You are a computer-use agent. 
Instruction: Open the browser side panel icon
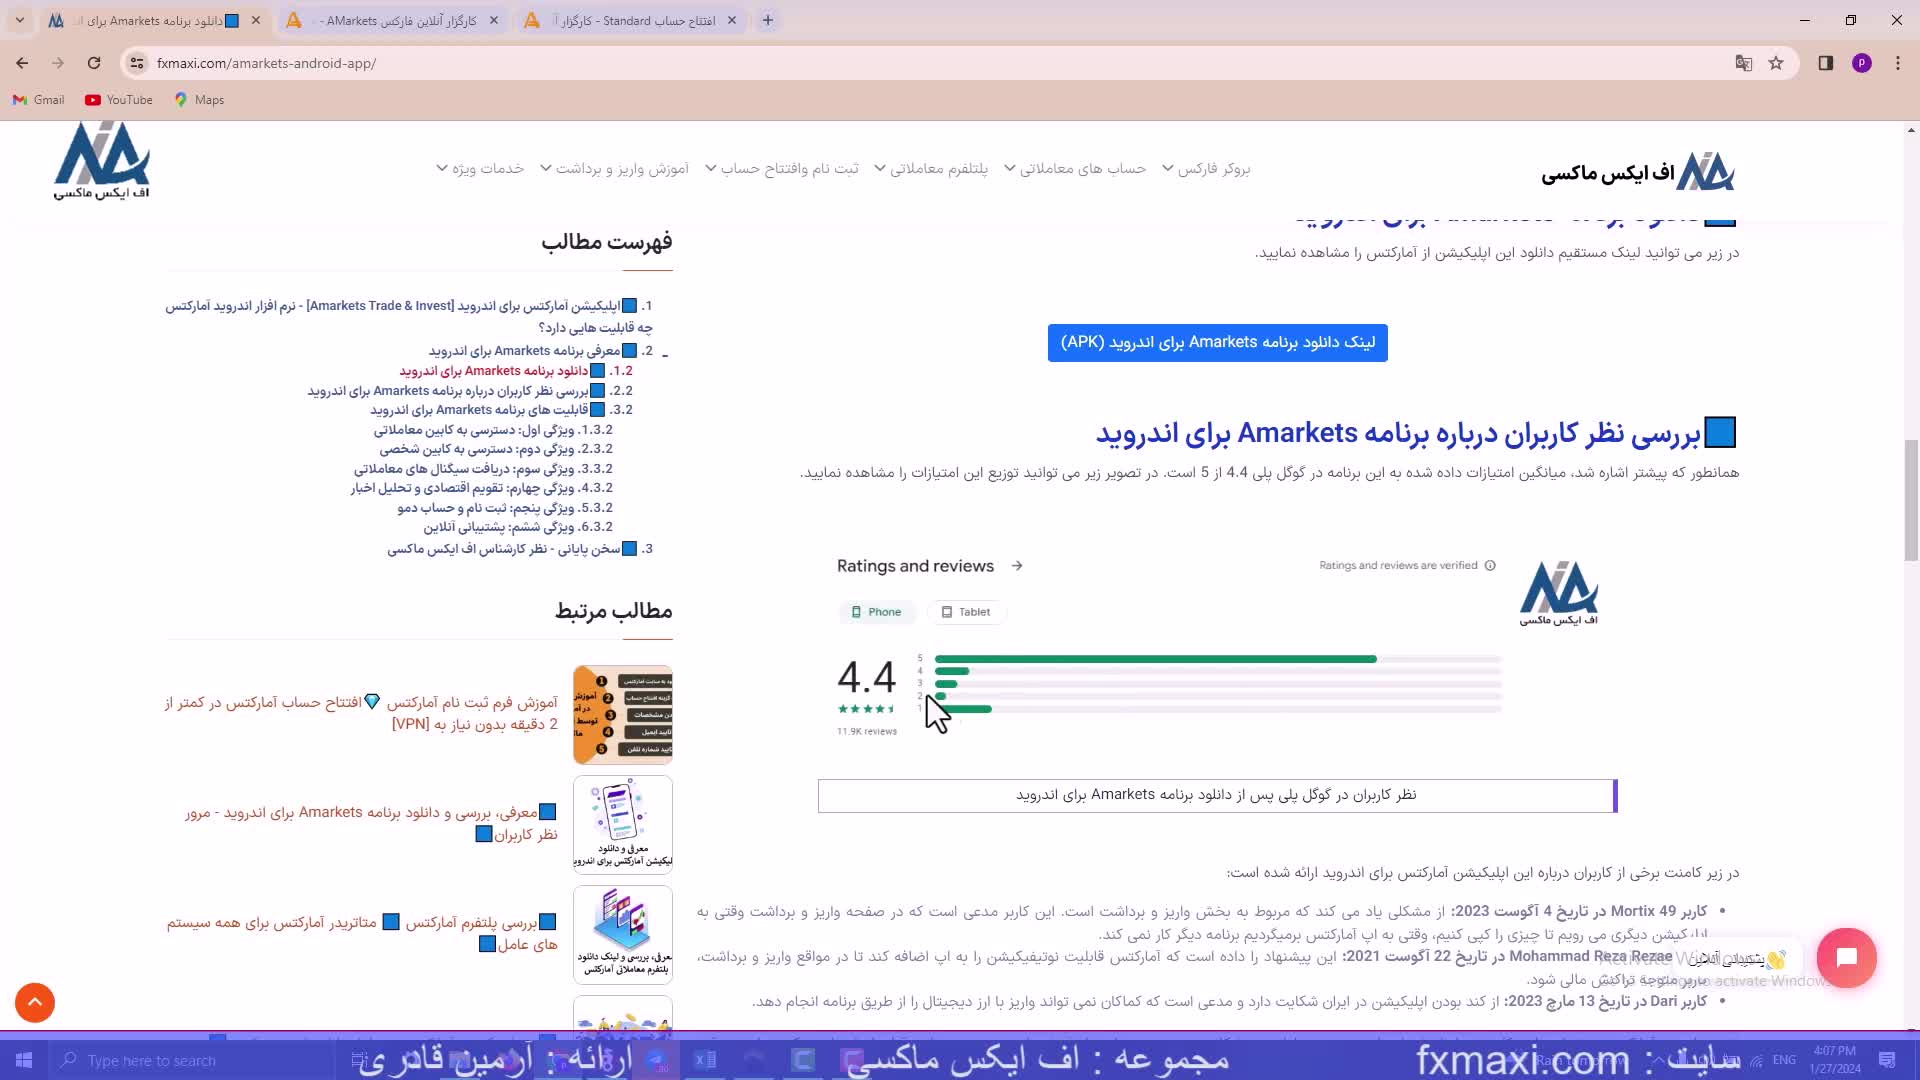point(1826,63)
